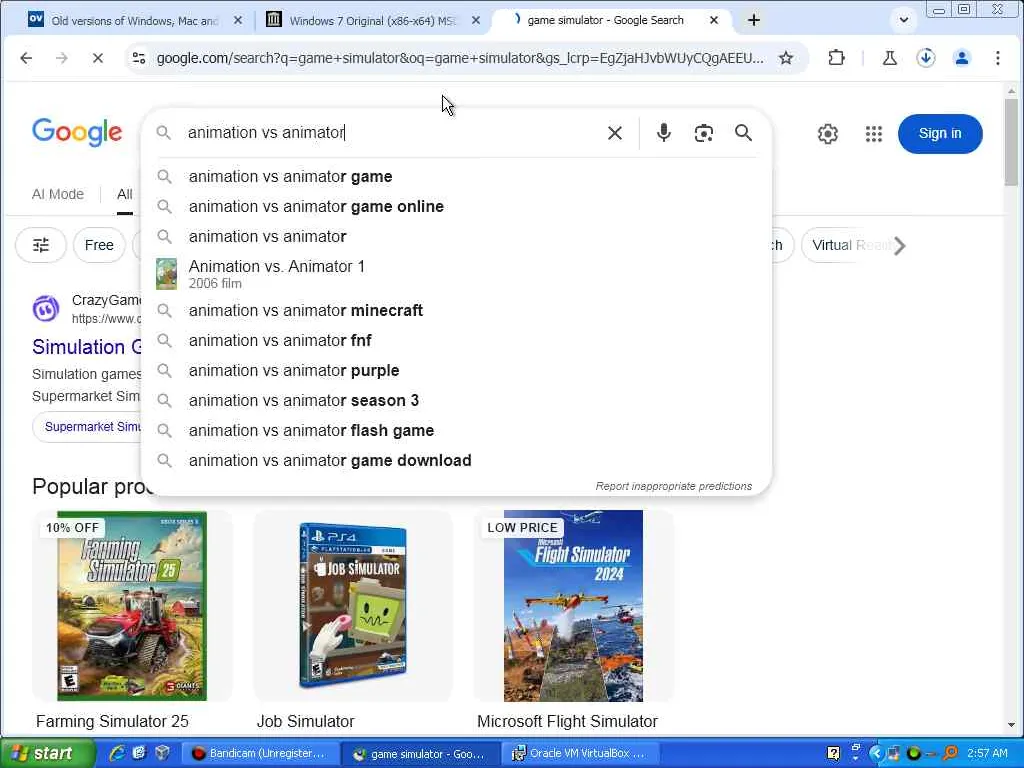
Task: Stop loading the page with X button
Action: tap(98, 58)
